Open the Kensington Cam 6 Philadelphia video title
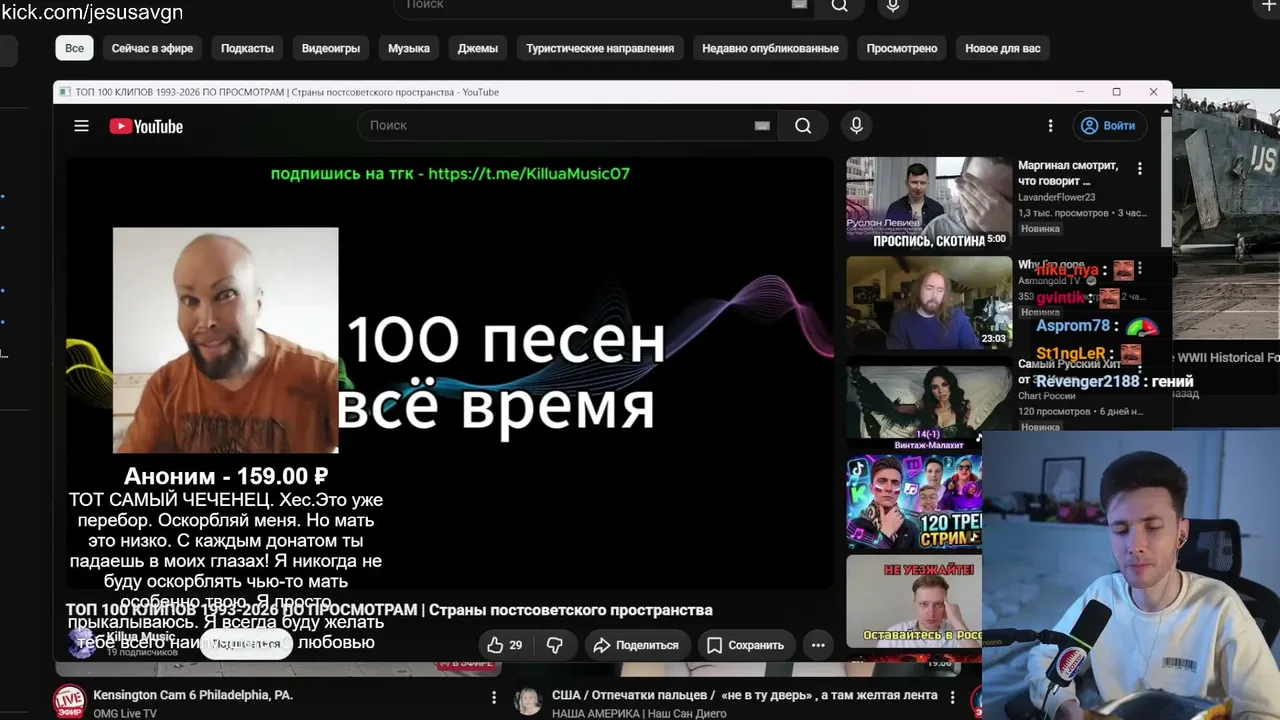 [x=193, y=695]
